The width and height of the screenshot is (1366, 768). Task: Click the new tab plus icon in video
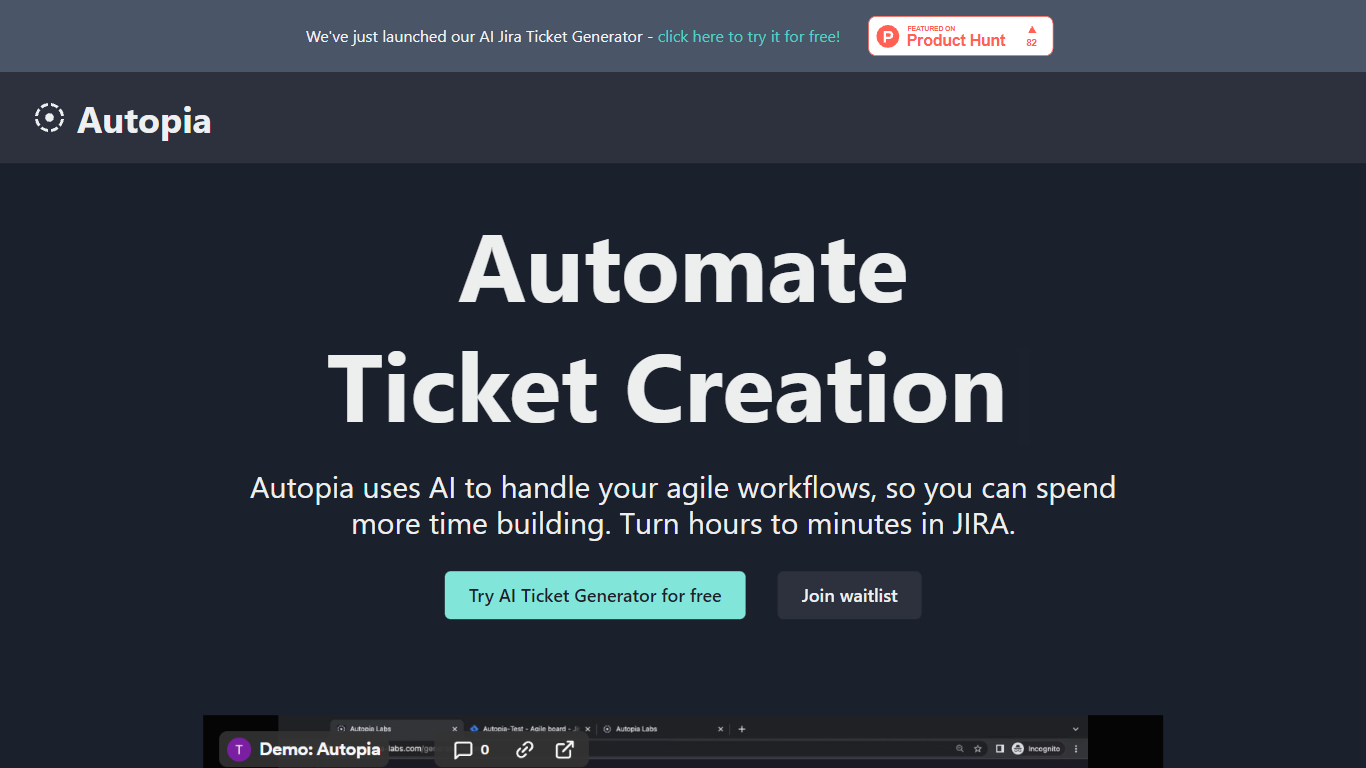coord(742,729)
